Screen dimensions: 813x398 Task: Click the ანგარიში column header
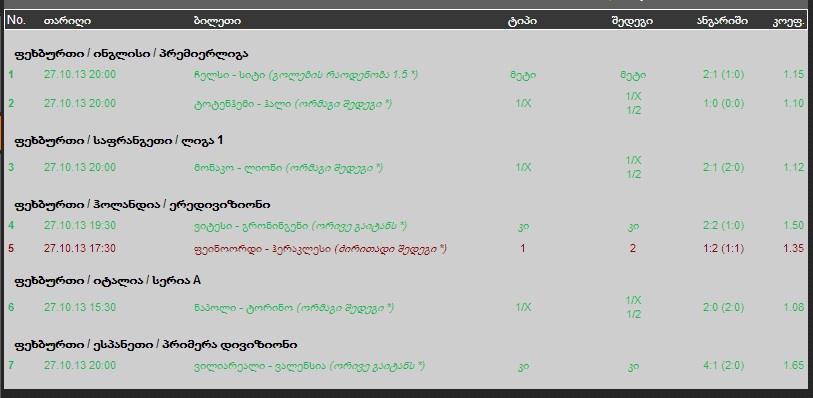pyautogui.click(x=722, y=21)
